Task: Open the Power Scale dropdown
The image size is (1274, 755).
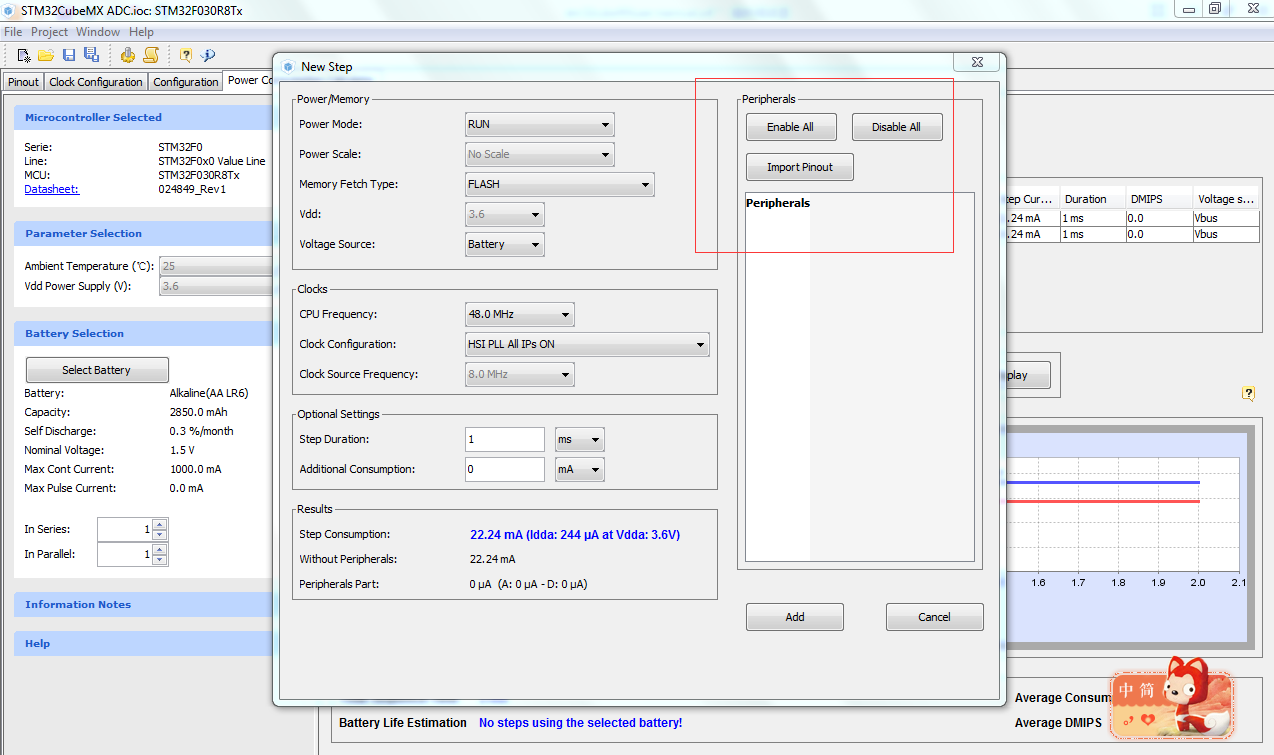Action: pyautogui.click(x=540, y=154)
